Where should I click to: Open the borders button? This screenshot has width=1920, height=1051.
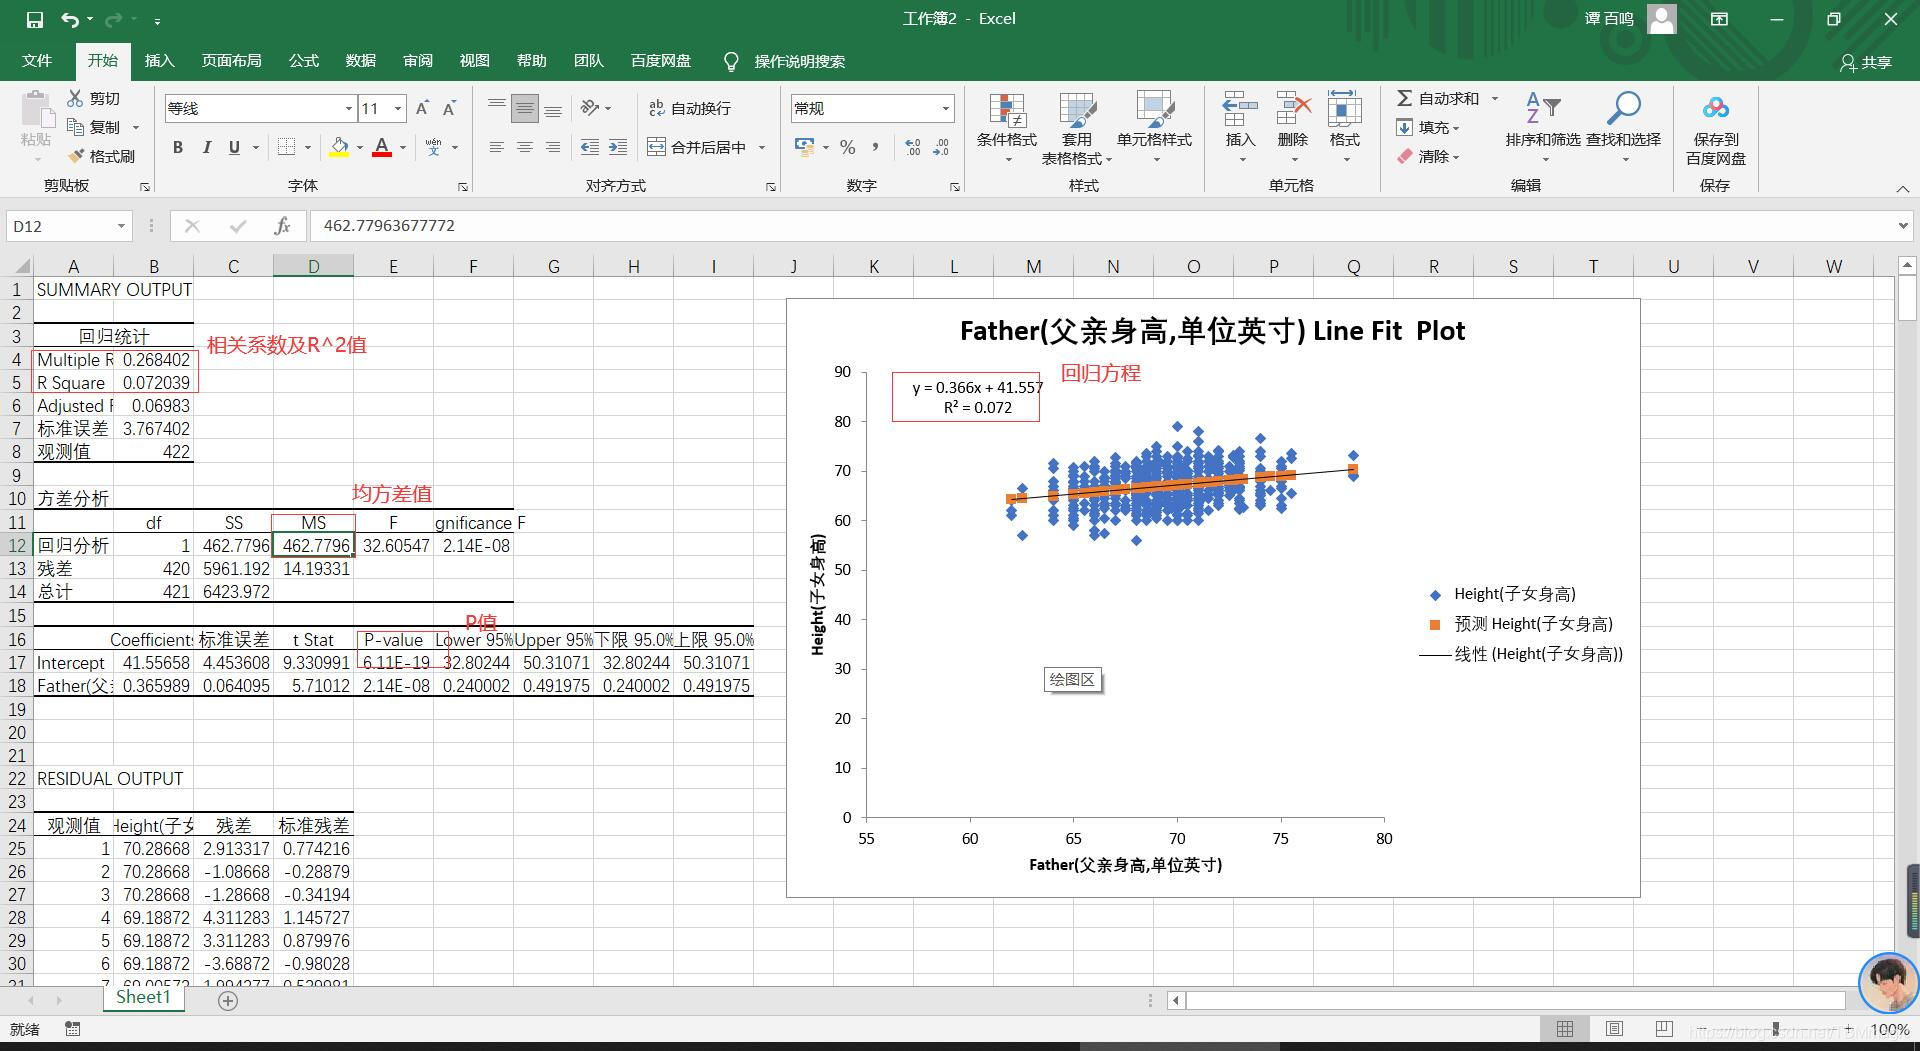click(286, 147)
